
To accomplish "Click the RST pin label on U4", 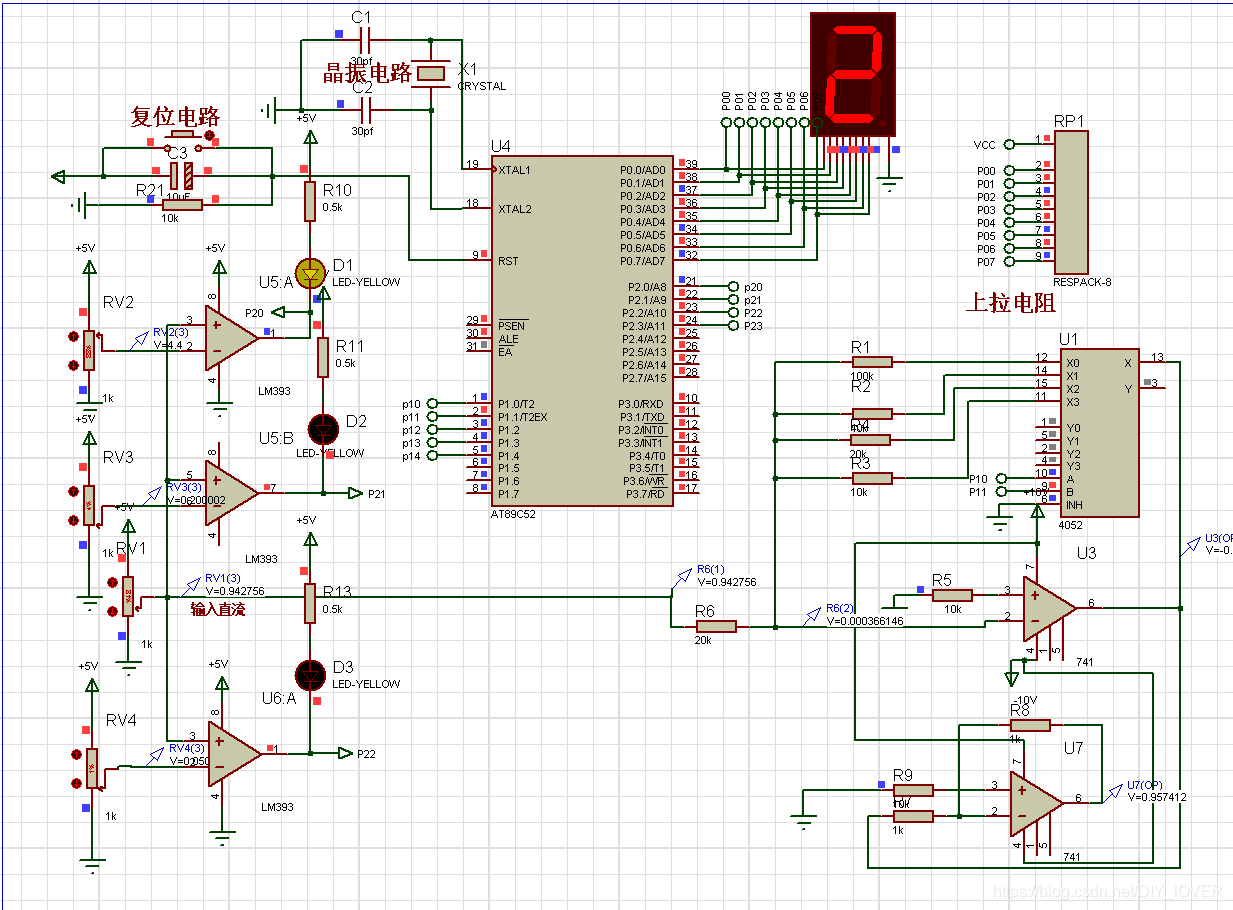I will point(508,261).
